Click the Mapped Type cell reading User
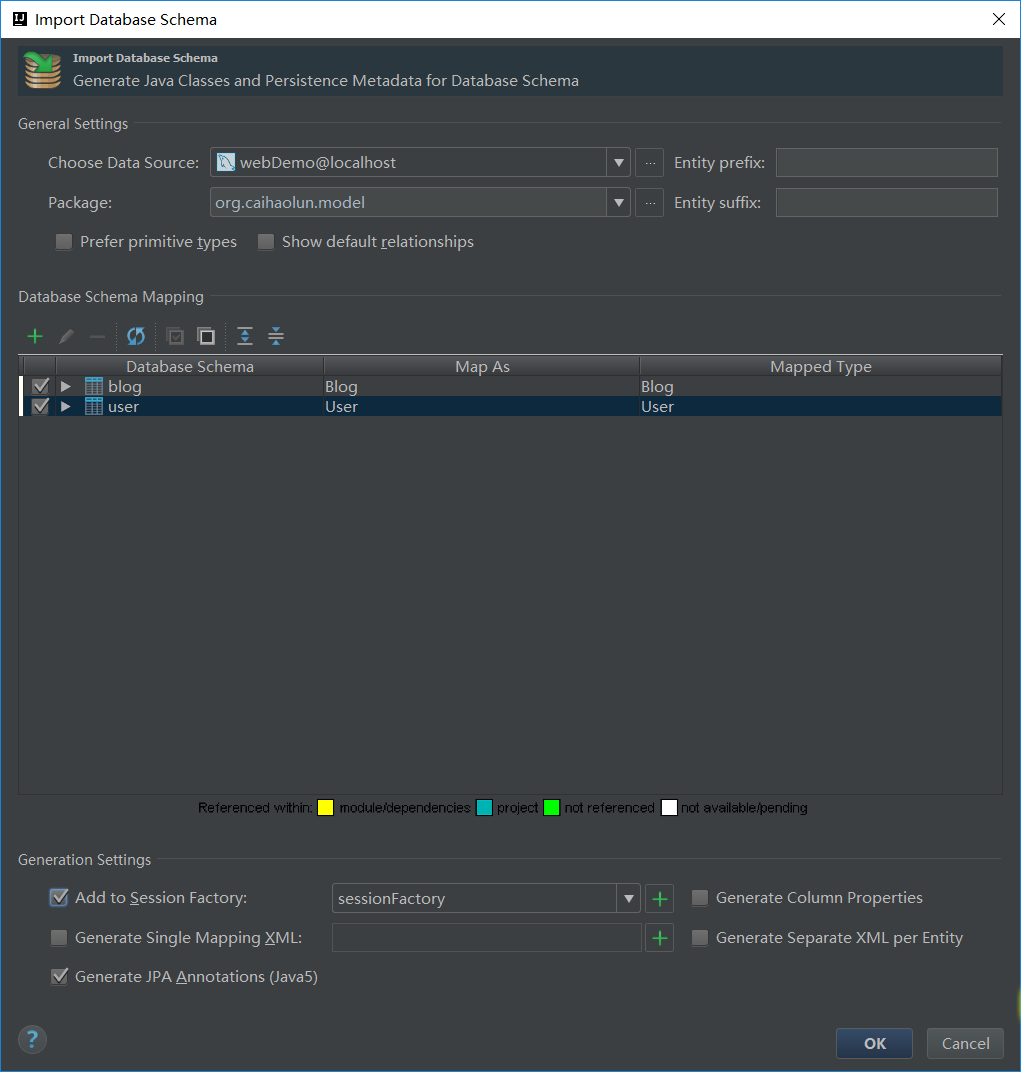 [x=821, y=407]
